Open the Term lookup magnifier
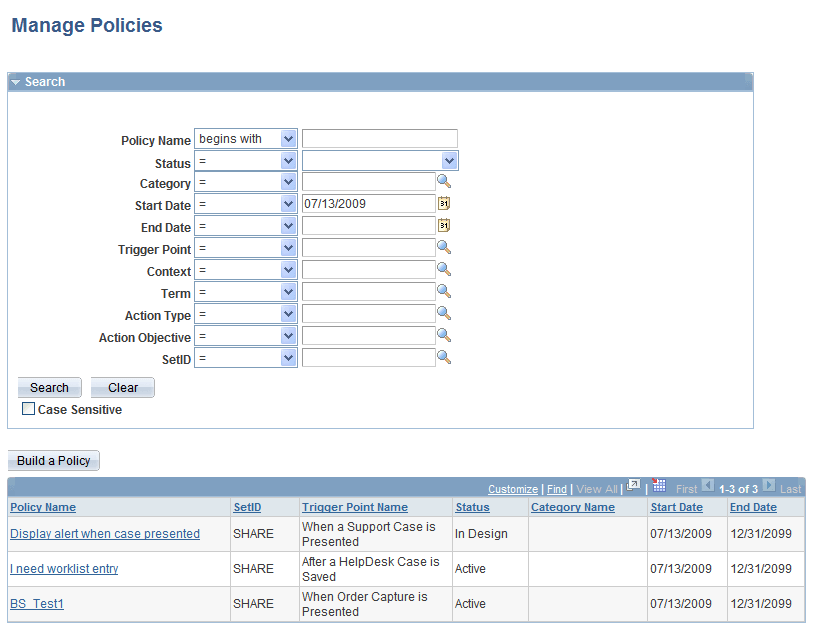 pyautogui.click(x=444, y=291)
